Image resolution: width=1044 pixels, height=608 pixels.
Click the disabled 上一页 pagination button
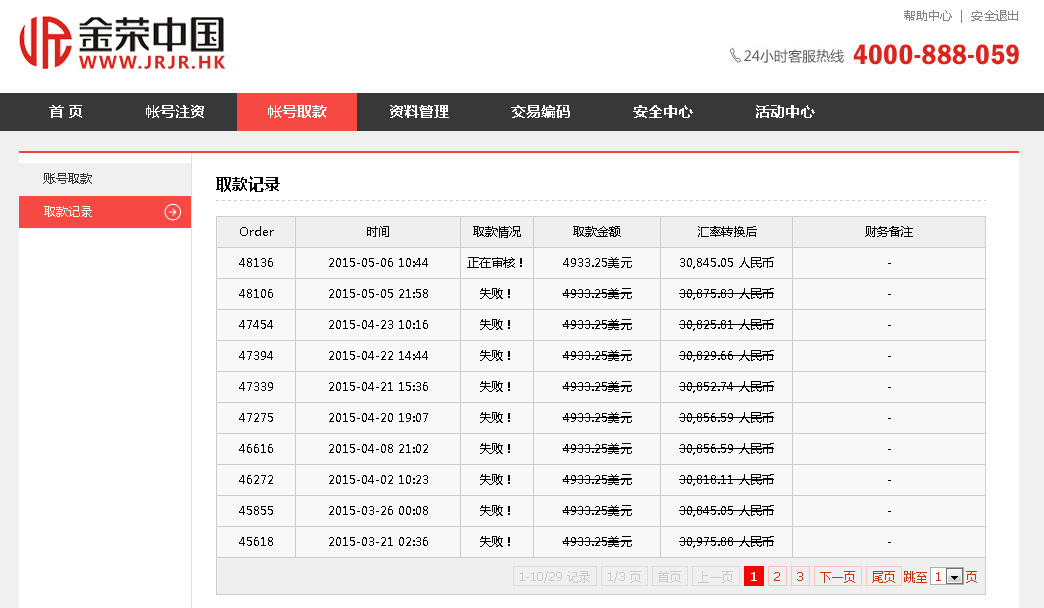[x=716, y=577]
